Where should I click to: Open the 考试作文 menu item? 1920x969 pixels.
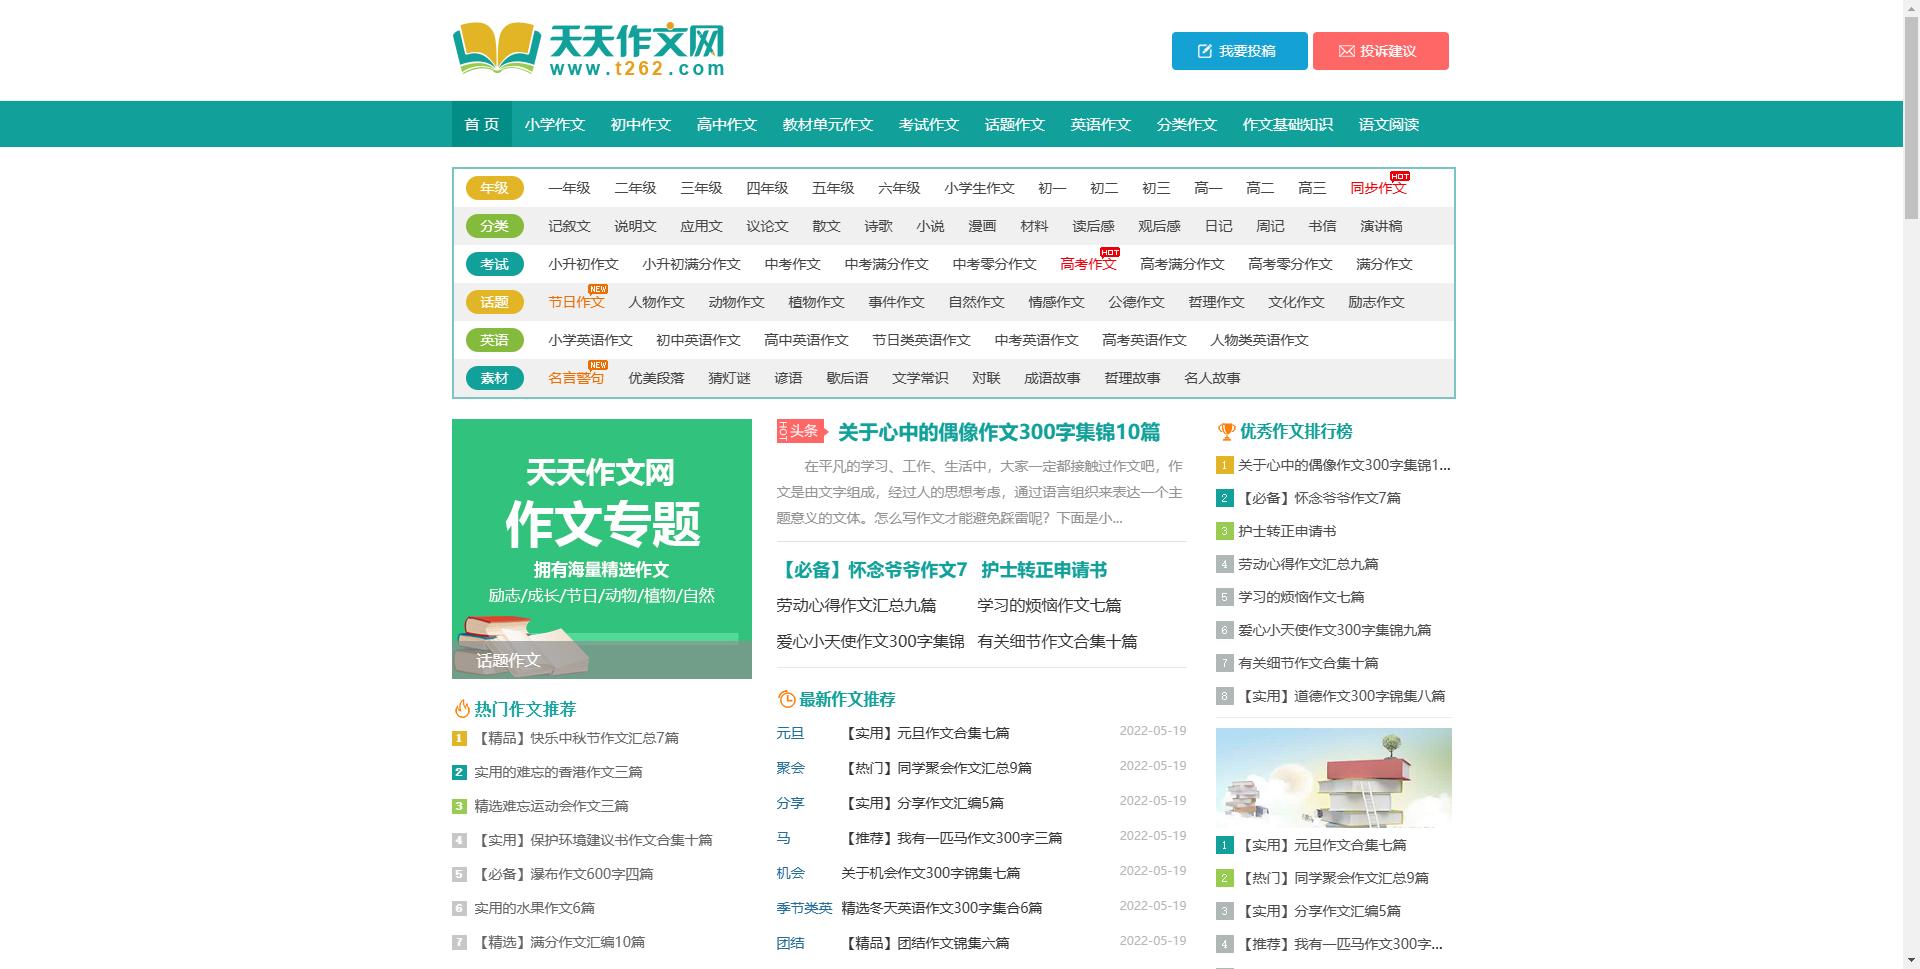point(928,124)
